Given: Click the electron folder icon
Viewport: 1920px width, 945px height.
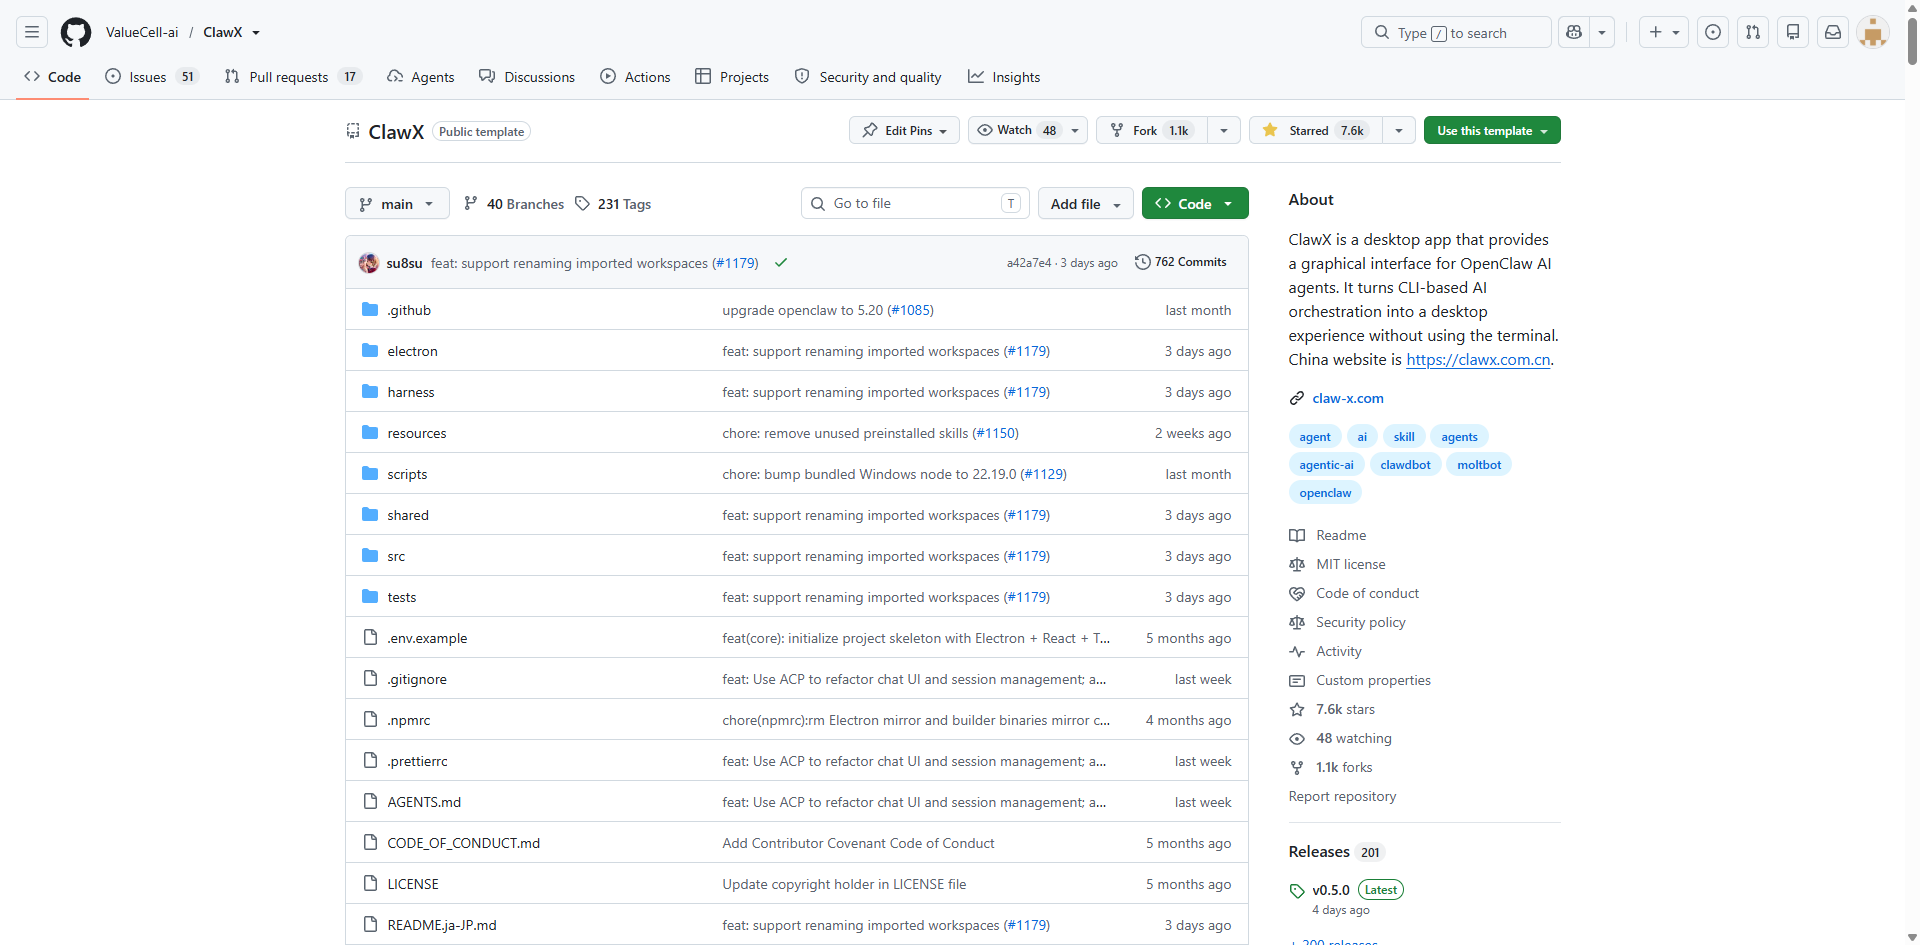Looking at the screenshot, I should point(370,351).
